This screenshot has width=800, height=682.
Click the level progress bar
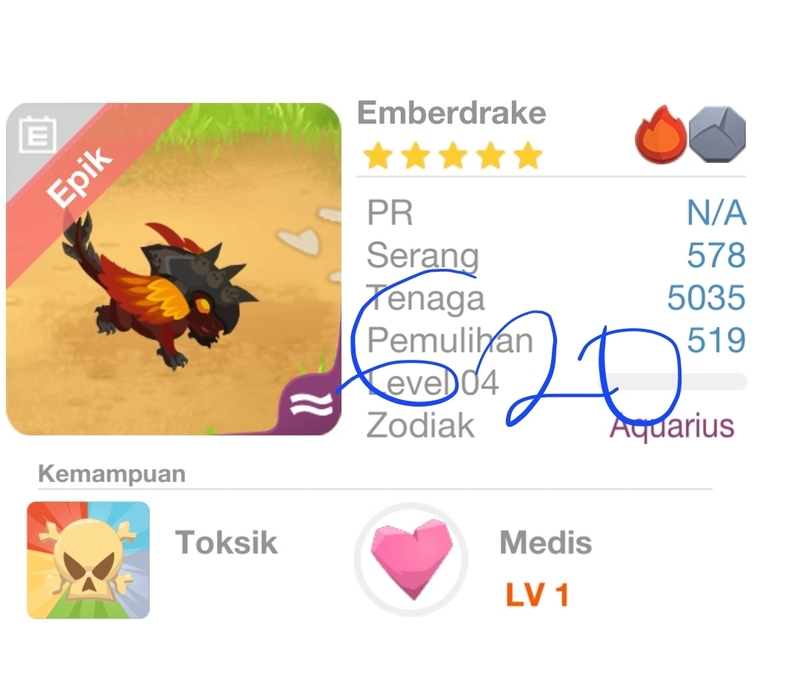pos(674,382)
